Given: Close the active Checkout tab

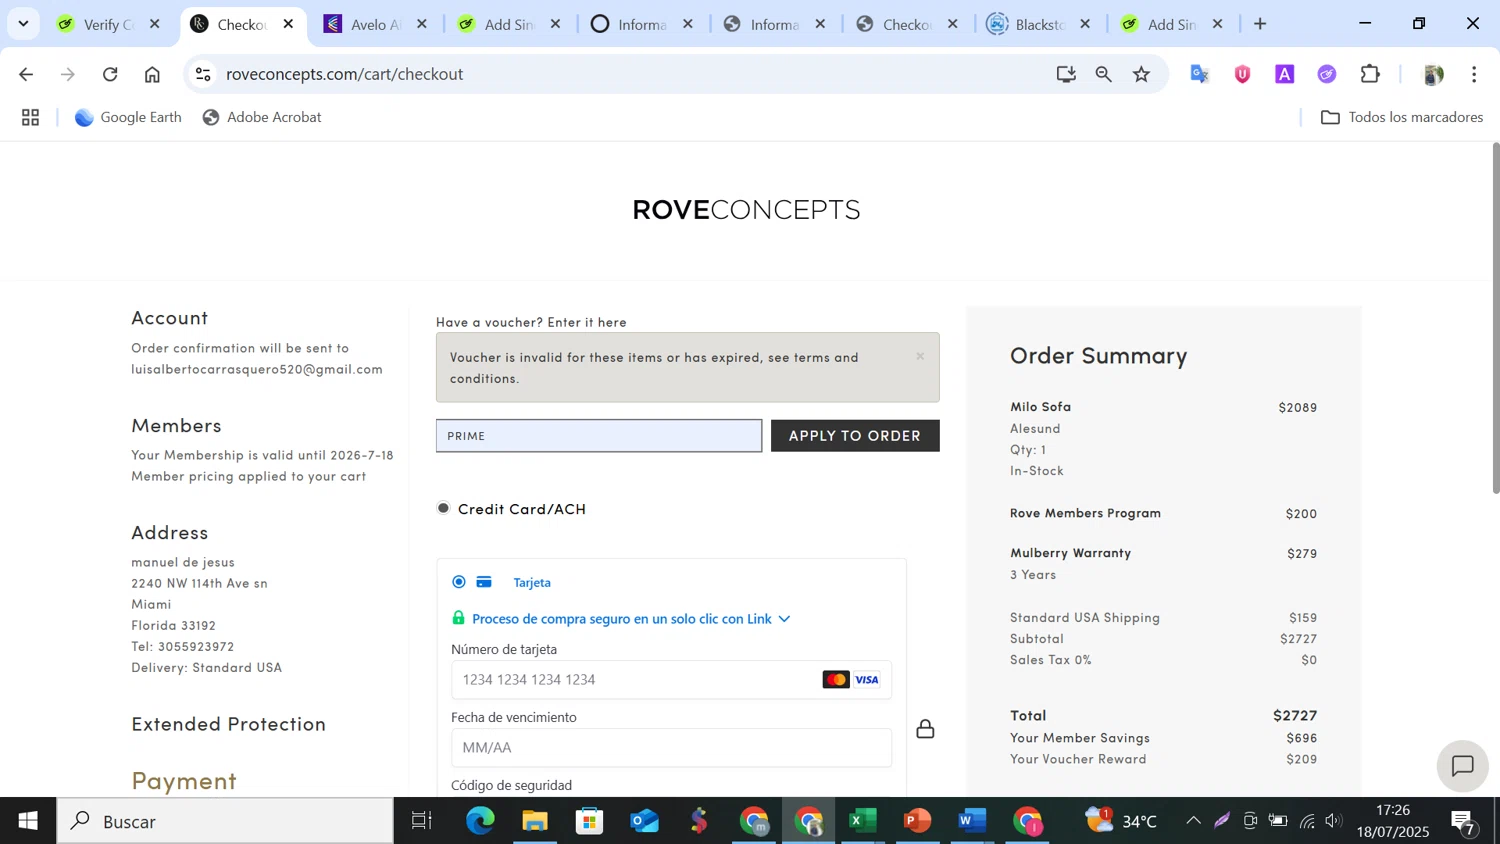Looking at the screenshot, I should tap(288, 24).
